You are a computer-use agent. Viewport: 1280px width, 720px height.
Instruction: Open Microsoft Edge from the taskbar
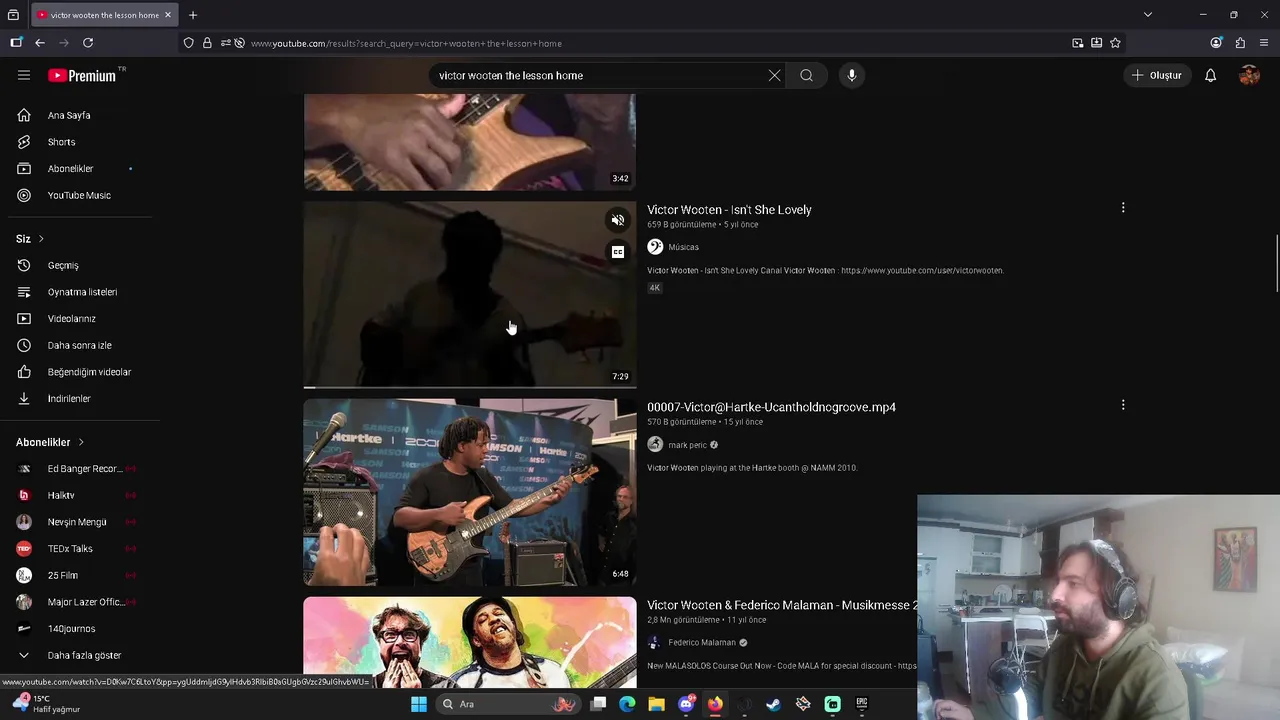[x=627, y=704]
